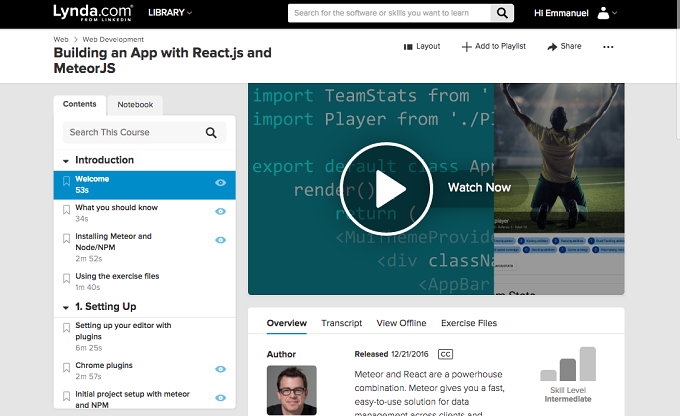Click the CC closed captions badge
Image resolution: width=680 pixels, height=416 pixels.
[x=445, y=354]
